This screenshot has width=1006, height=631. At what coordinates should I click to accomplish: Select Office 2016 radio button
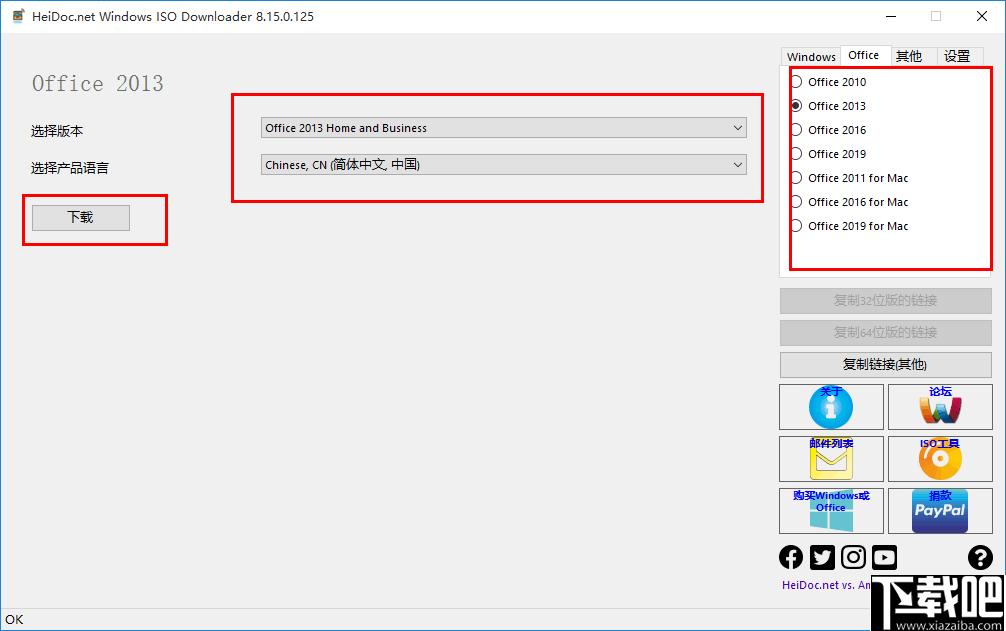pyautogui.click(x=796, y=130)
